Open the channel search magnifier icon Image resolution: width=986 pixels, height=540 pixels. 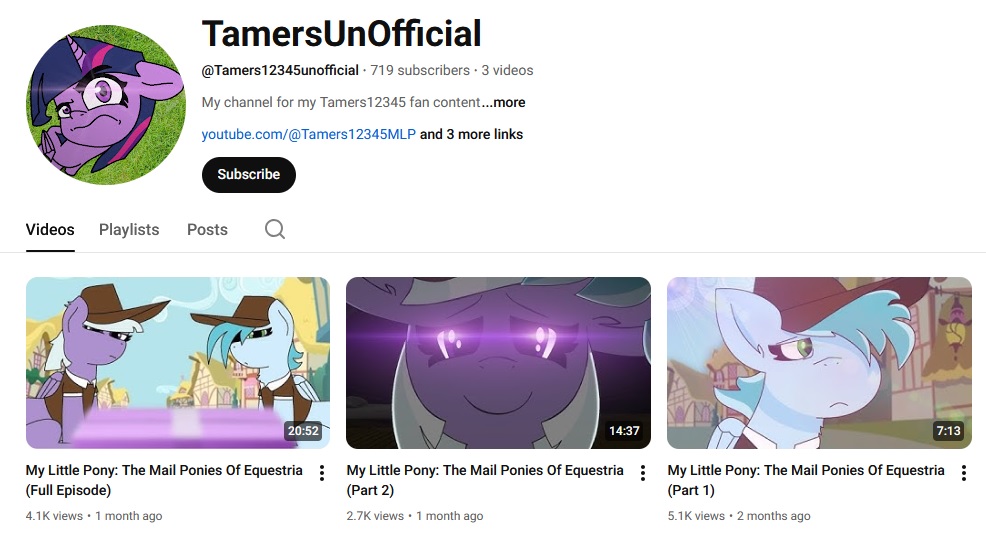point(275,229)
